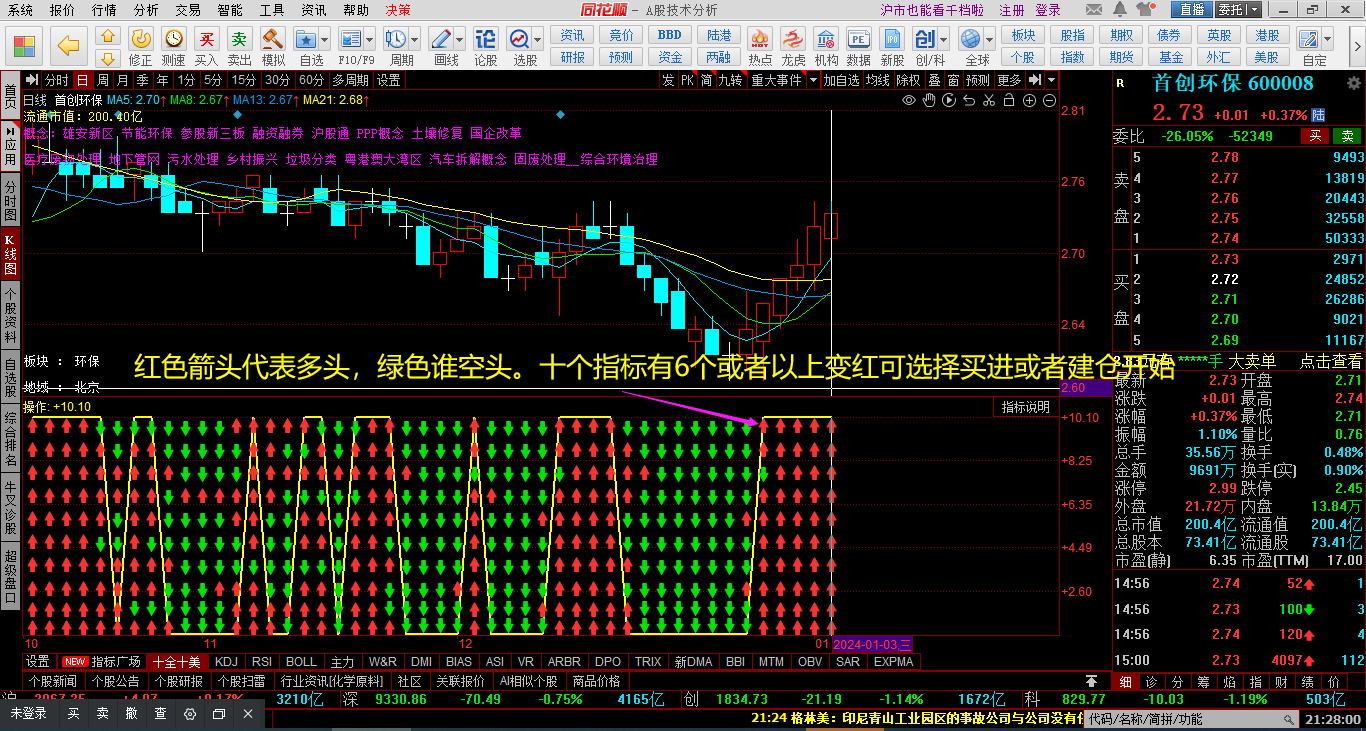
Task: Expand the 画线 drawing dropdown arrow
Action: 461,39
